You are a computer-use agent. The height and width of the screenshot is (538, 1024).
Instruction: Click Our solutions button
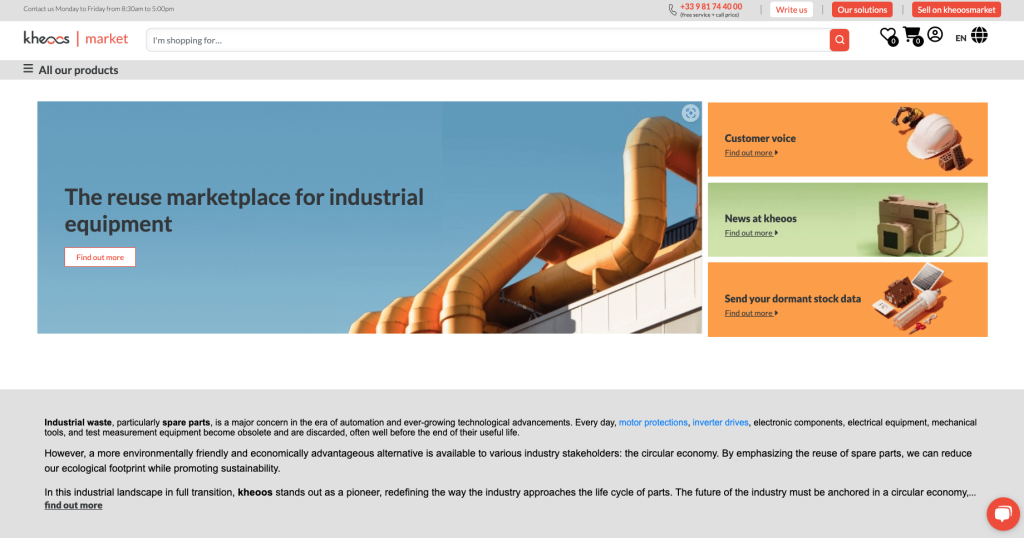coord(862,10)
